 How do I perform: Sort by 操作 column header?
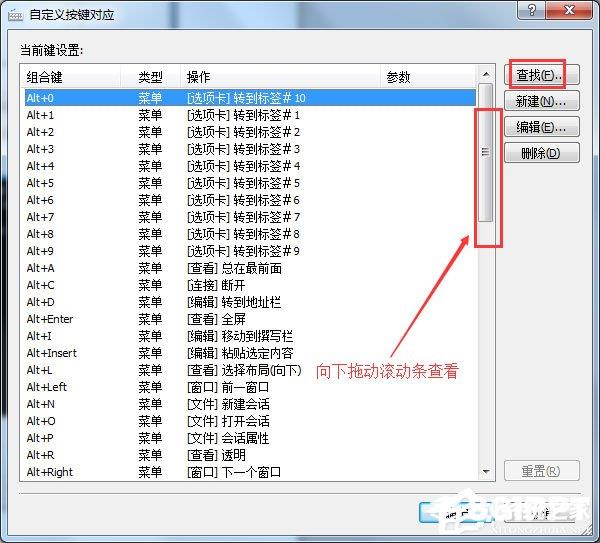(280, 77)
